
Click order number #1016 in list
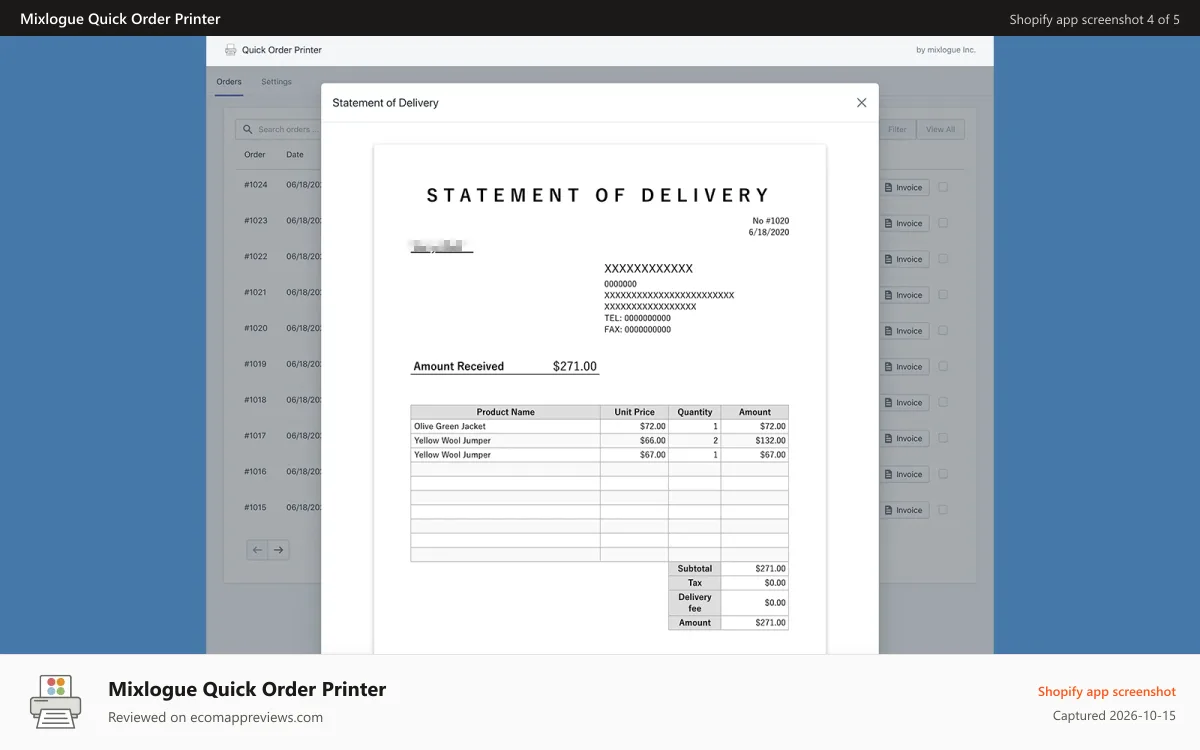[x=256, y=471]
